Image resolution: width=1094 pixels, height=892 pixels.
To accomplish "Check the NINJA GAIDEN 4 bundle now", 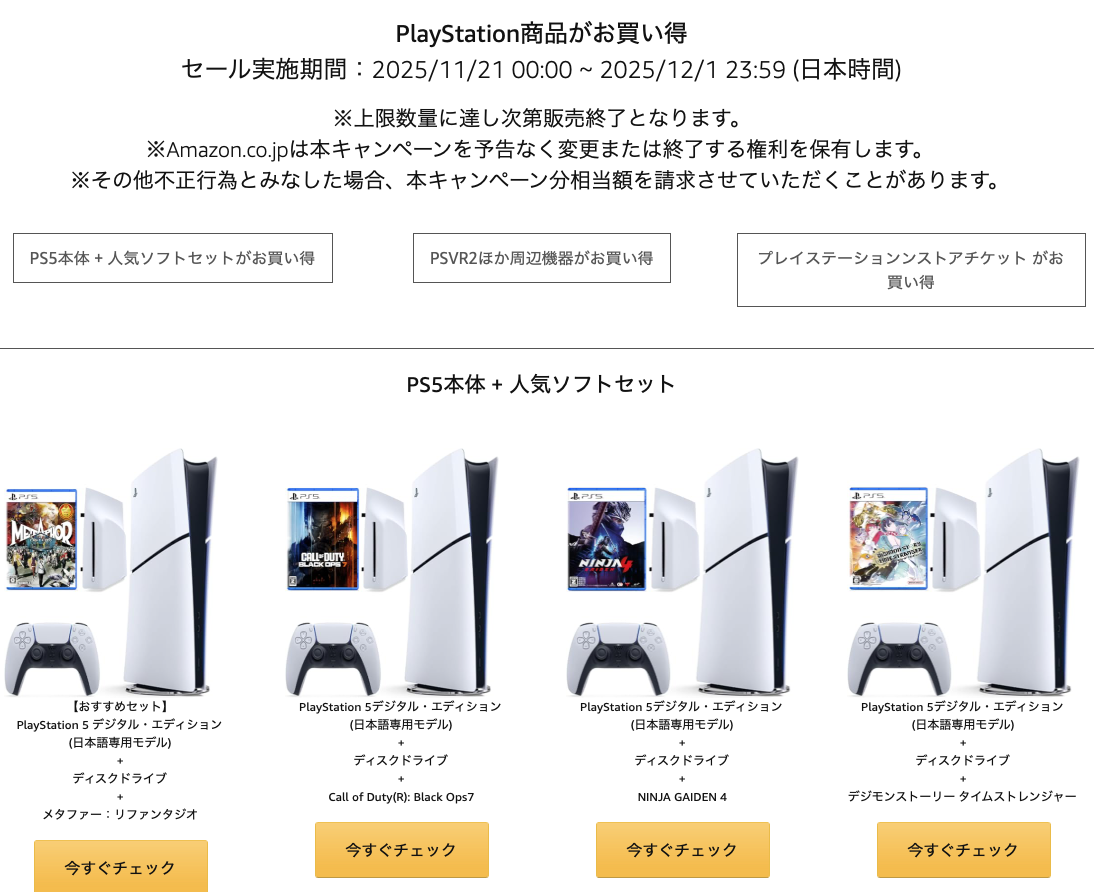I will (682, 849).
